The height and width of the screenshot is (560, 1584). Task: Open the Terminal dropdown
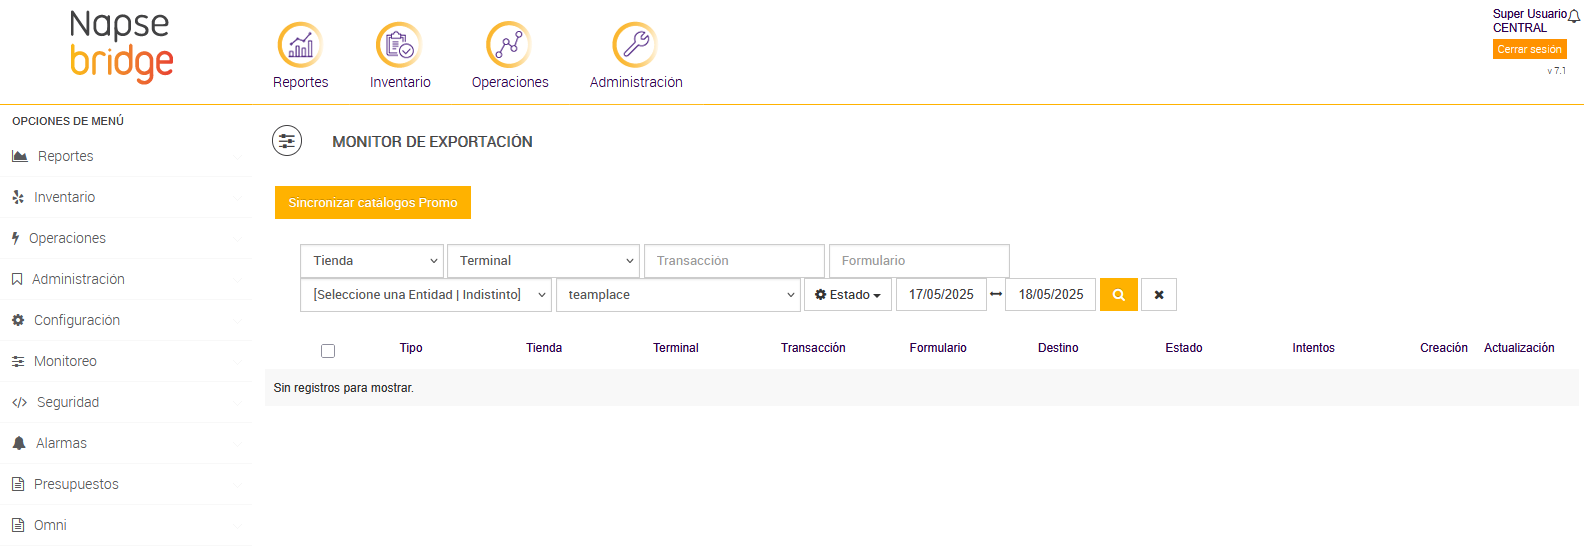pos(543,261)
